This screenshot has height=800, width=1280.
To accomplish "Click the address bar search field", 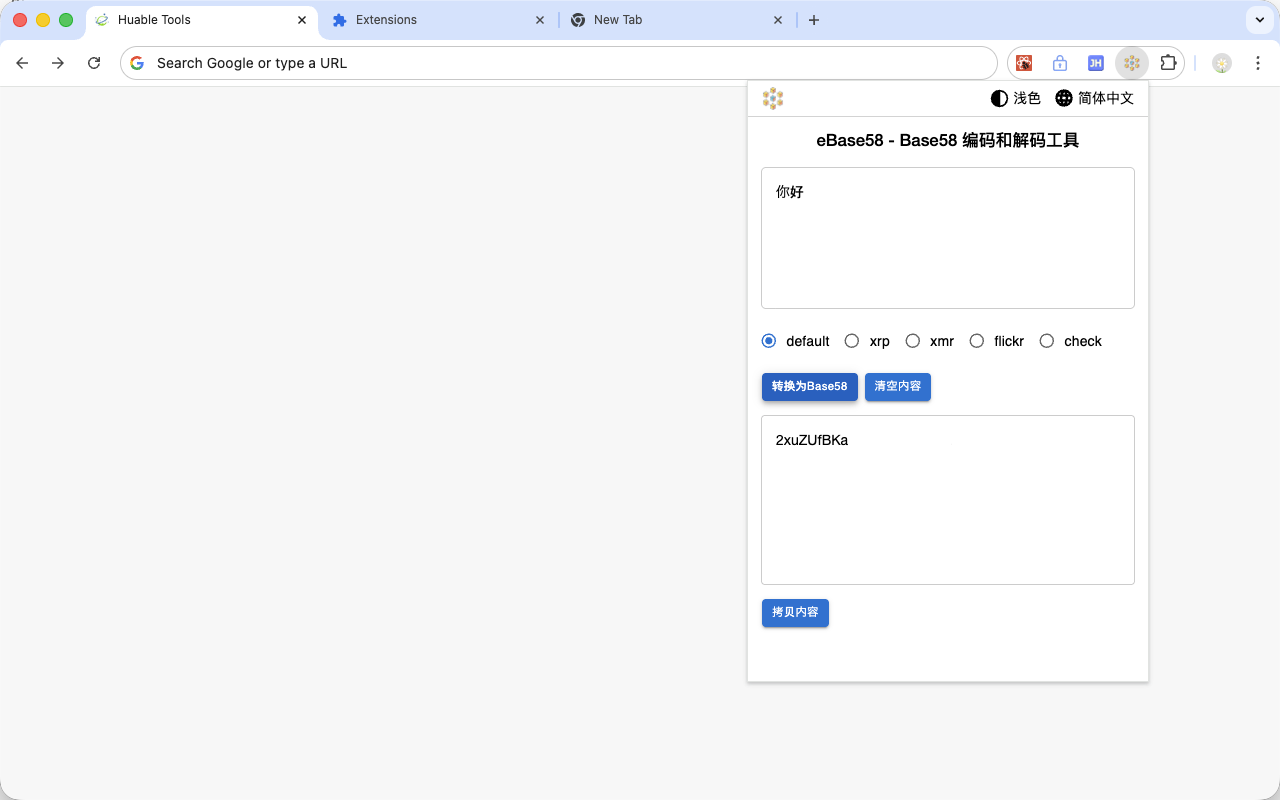I will pos(559,63).
